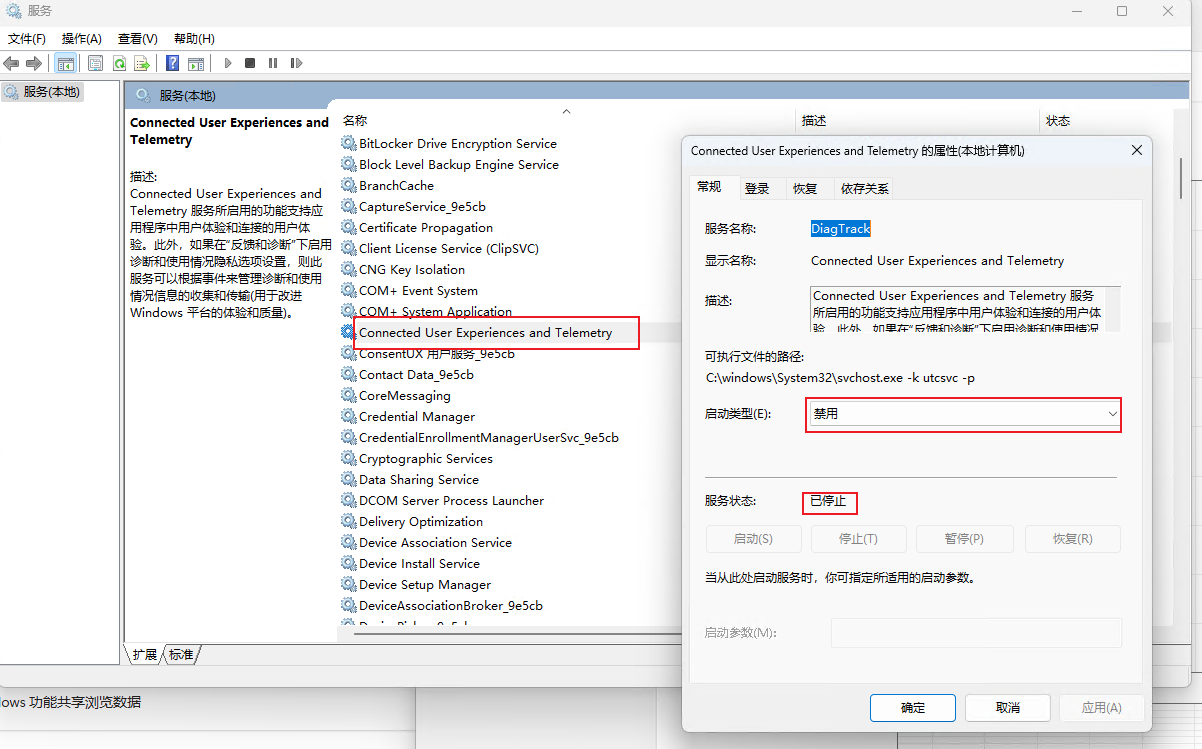Image resolution: width=1202 pixels, height=749 pixels.
Task: Click the 名称 column header
Action: [355, 121]
